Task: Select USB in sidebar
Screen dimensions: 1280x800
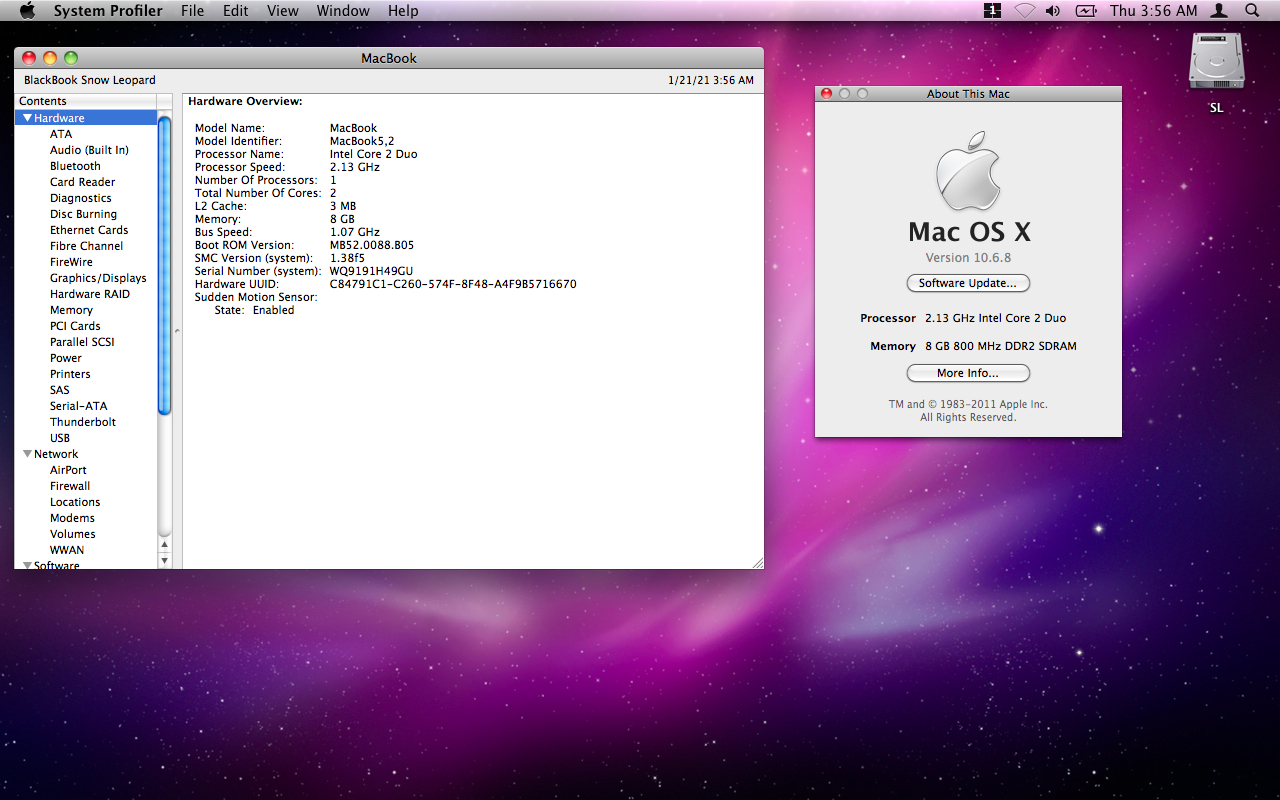Action: coord(60,438)
